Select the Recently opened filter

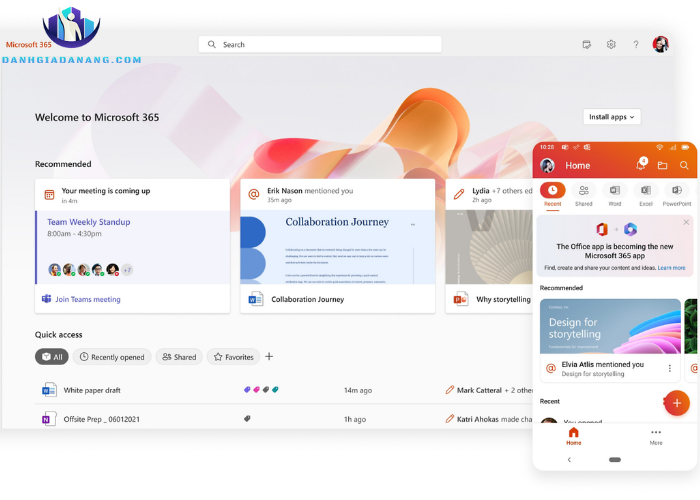[112, 357]
